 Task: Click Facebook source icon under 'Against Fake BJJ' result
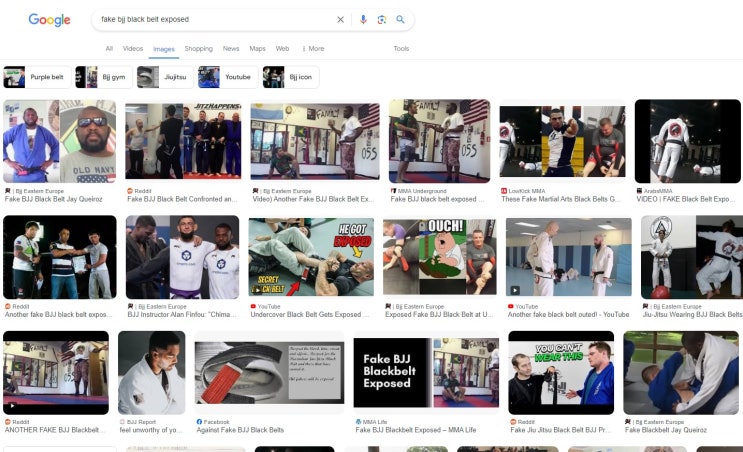(x=199, y=422)
